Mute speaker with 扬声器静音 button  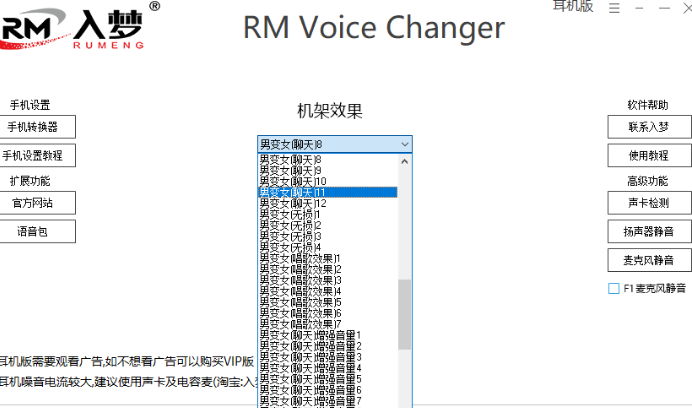[x=649, y=231]
